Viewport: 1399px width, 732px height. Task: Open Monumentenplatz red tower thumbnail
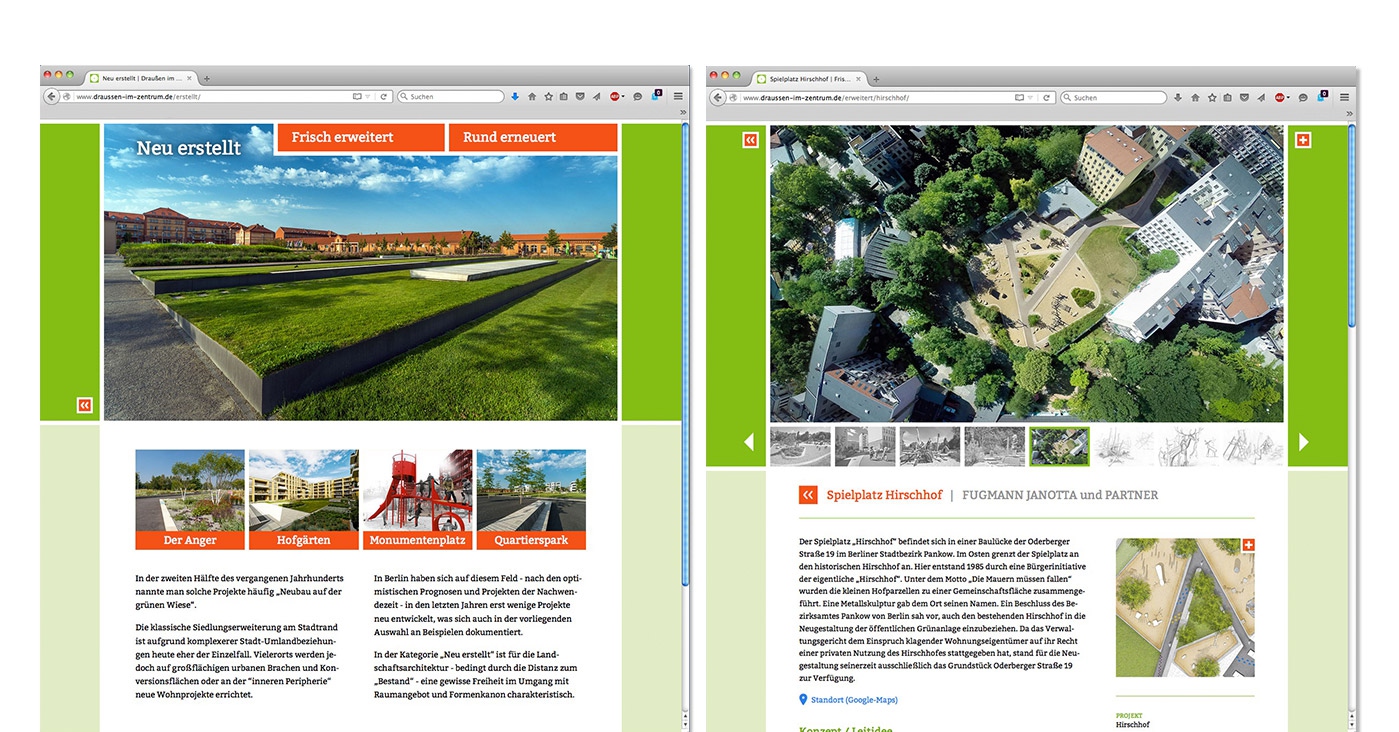(x=417, y=490)
